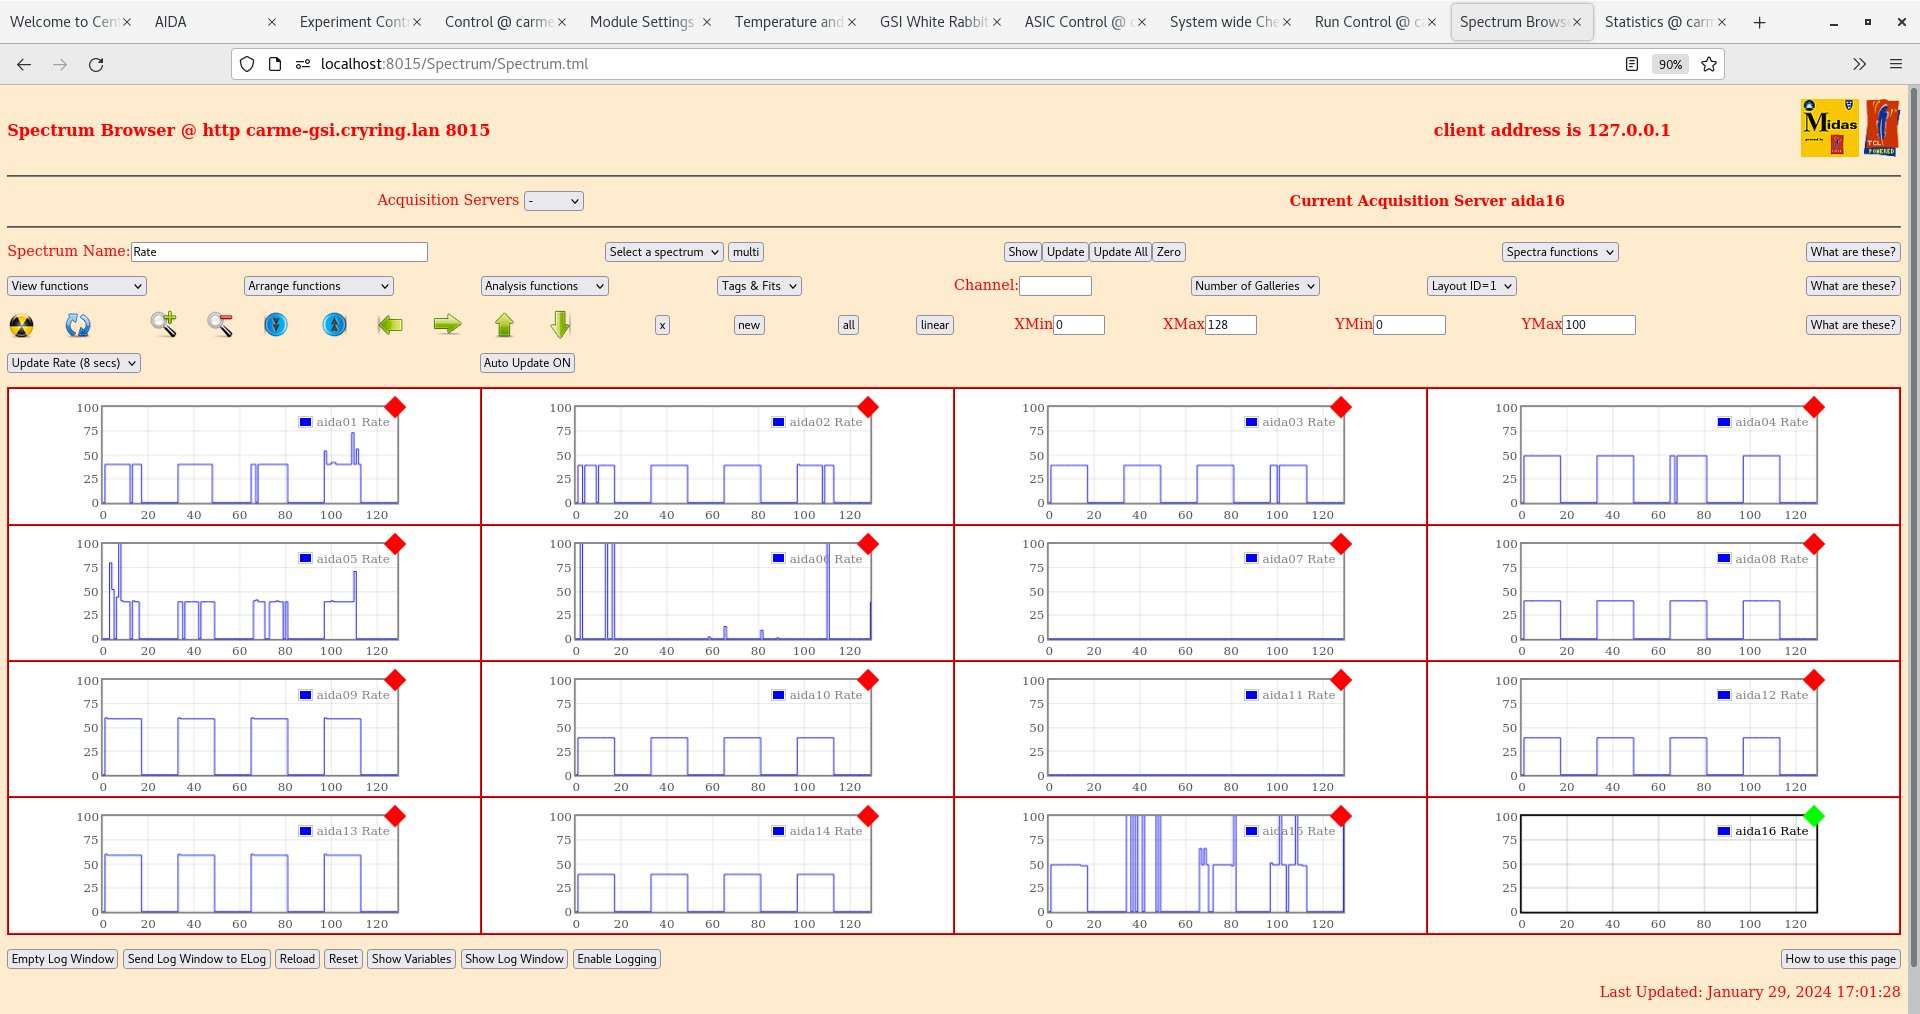Click the green diamond on aida16 Rate

pyautogui.click(x=1814, y=817)
